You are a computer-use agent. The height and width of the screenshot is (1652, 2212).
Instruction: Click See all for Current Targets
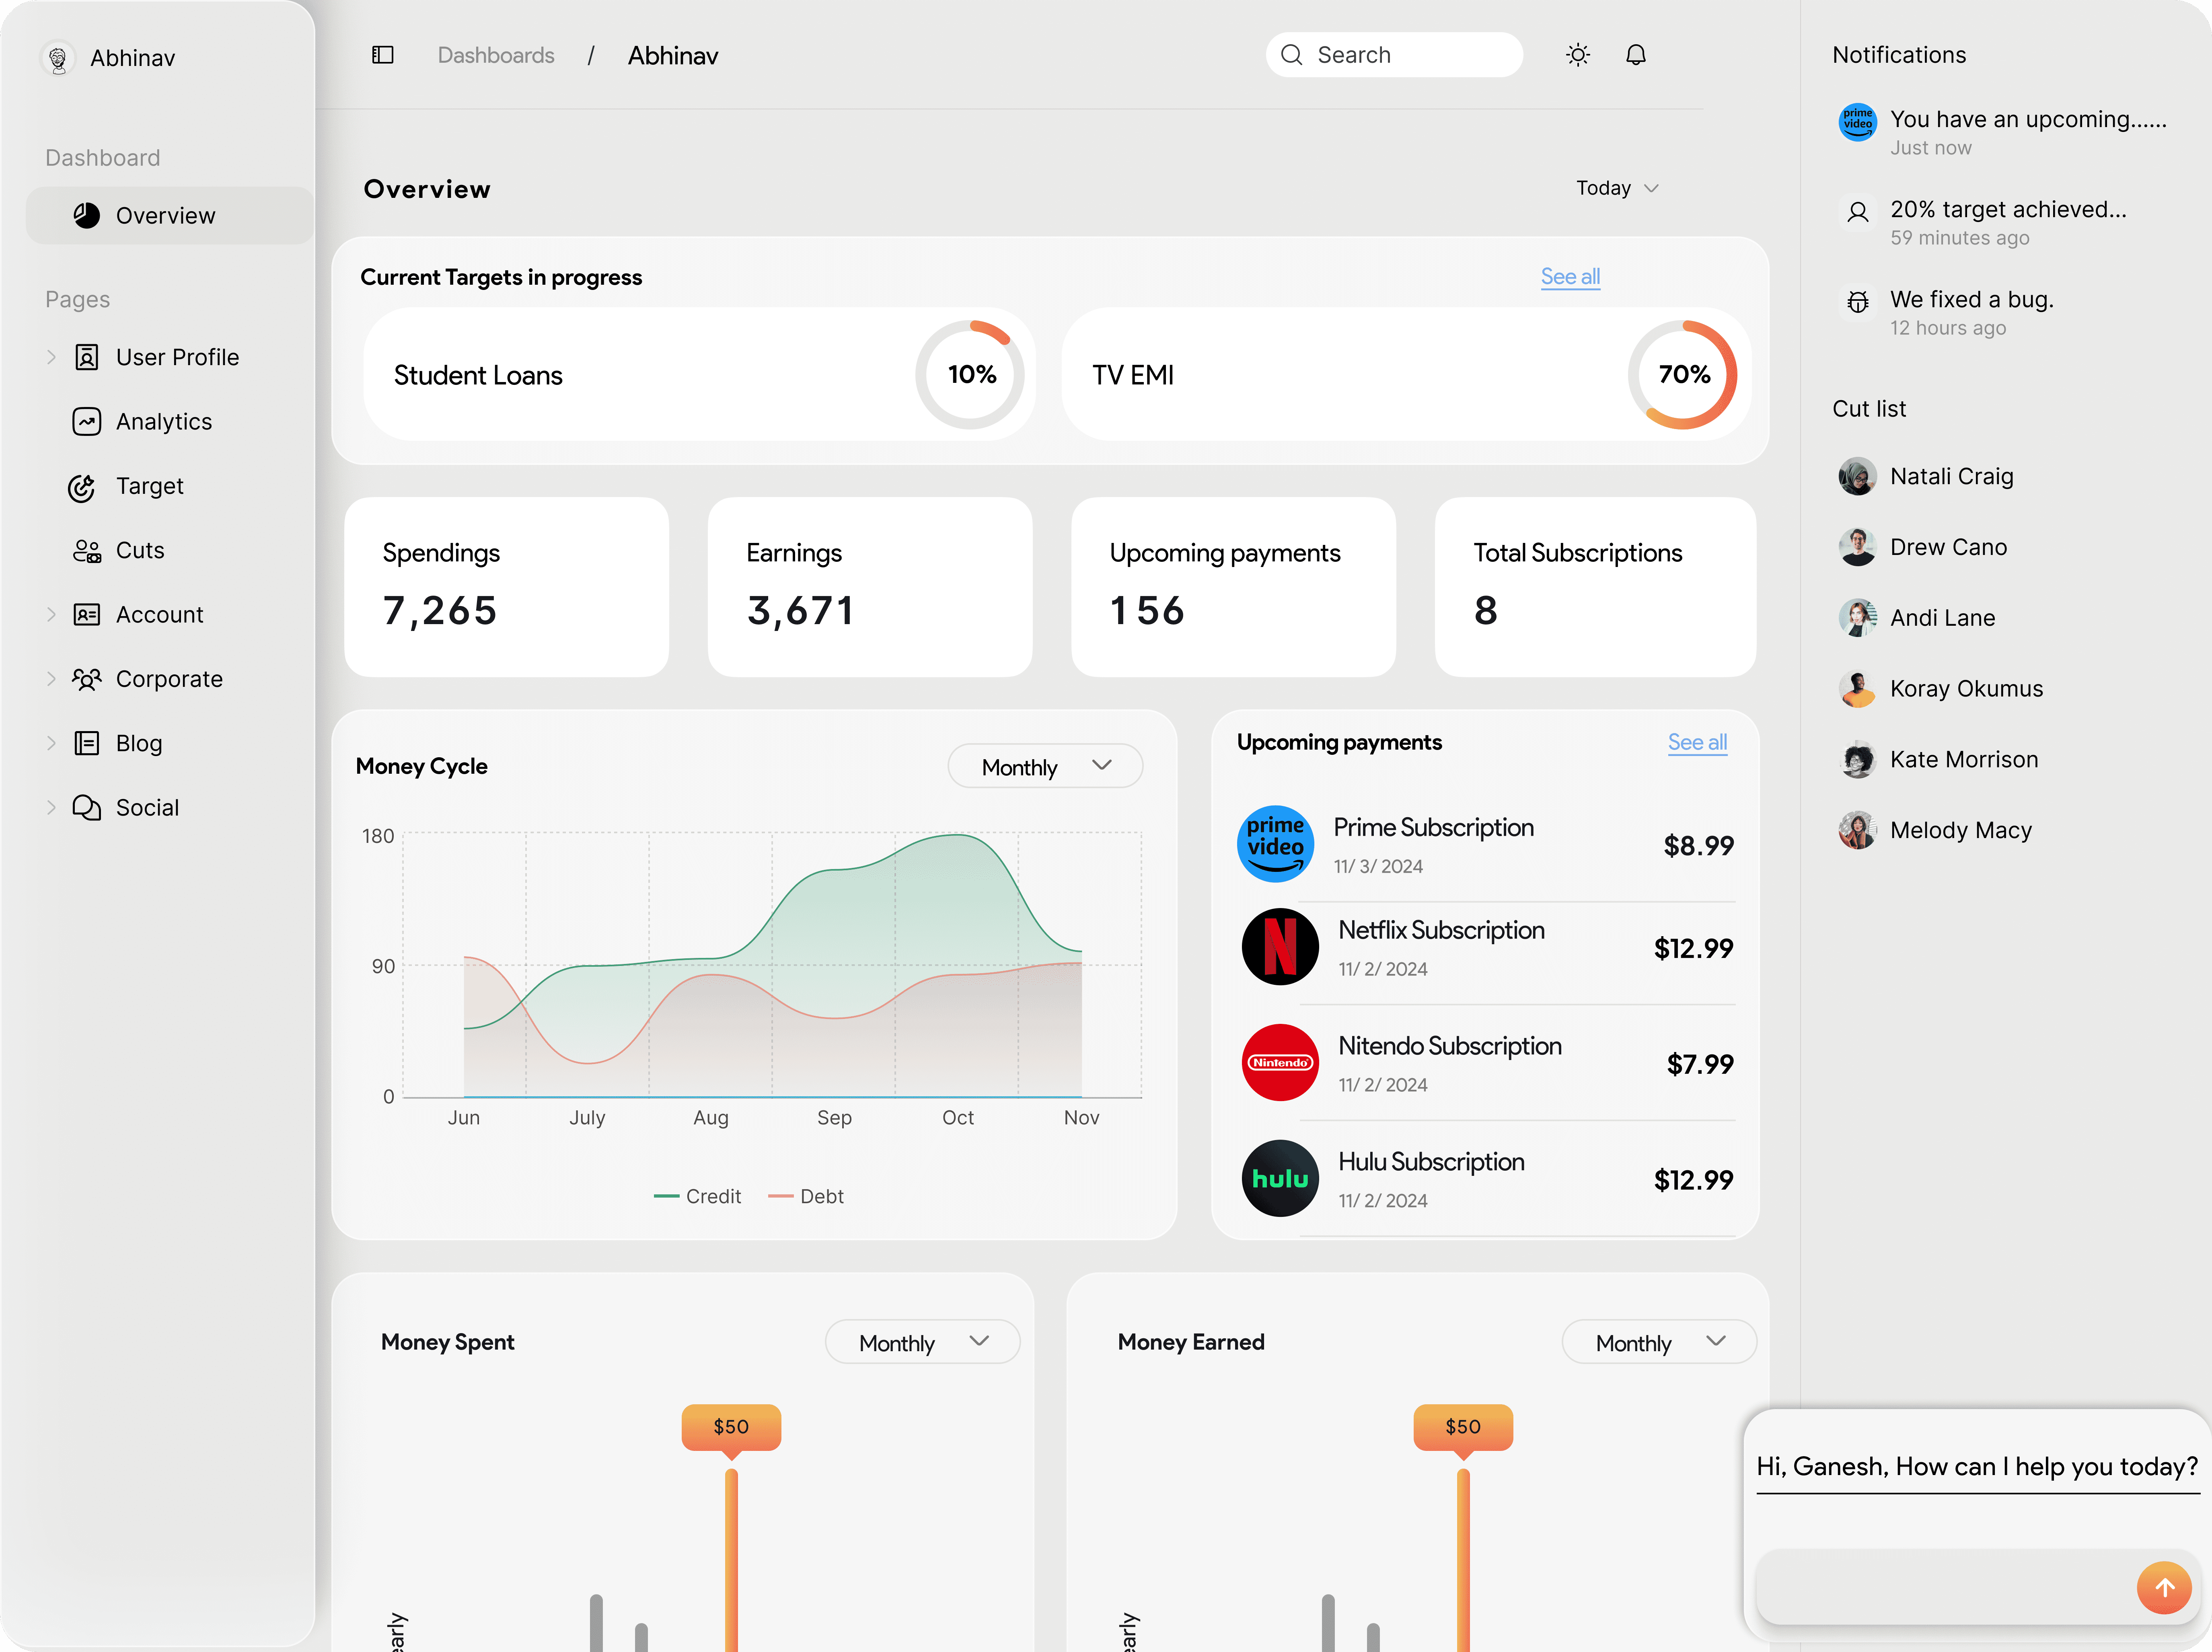coord(1570,277)
